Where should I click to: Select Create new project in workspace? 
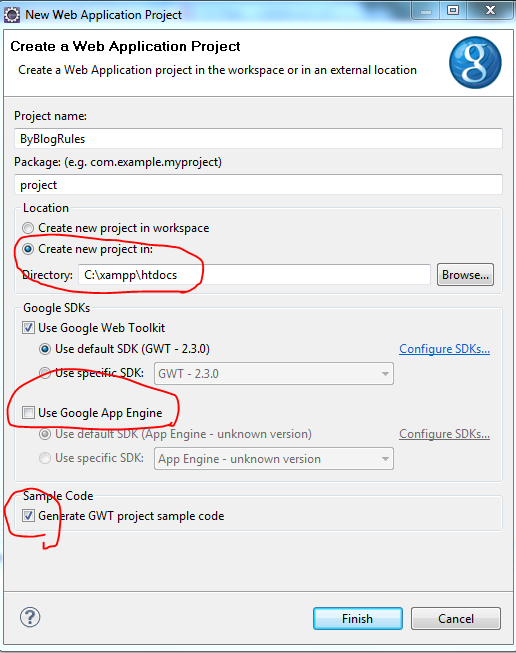(28, 228)
